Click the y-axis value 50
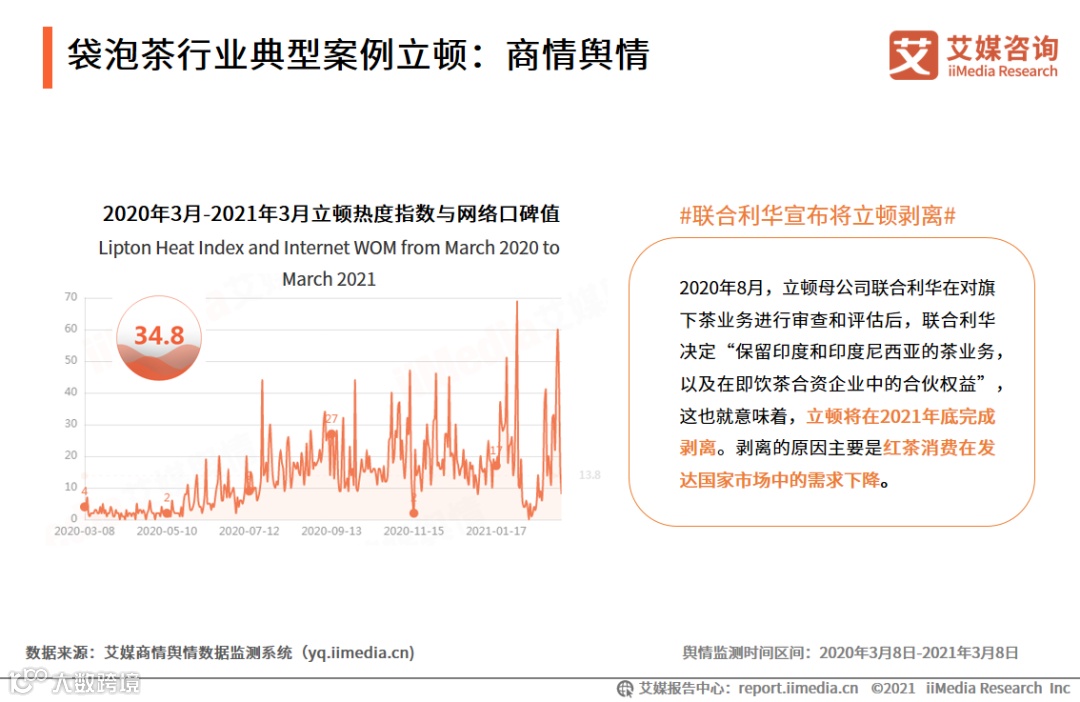The image size is (1080, 702). tap(71, 360)
